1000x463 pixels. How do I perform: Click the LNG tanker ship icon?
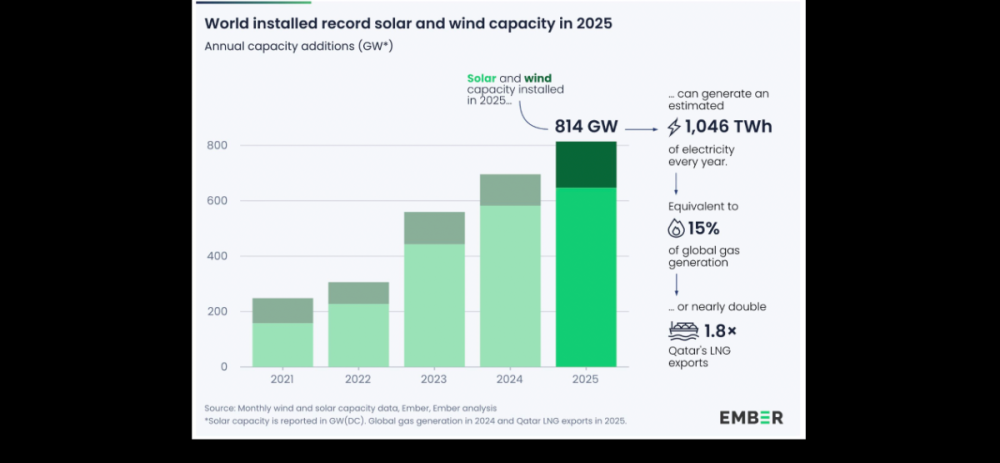point(681,331)
